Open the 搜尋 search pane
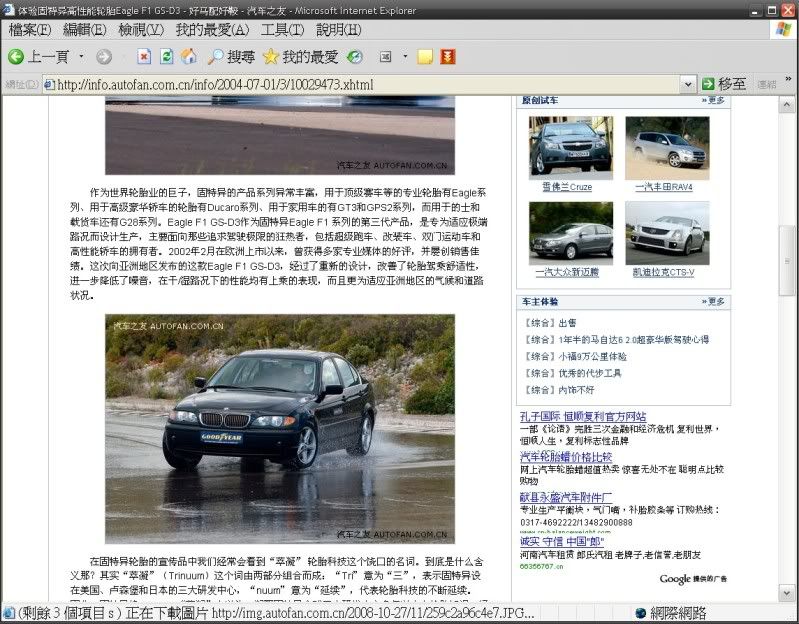 tap(231, 57)
